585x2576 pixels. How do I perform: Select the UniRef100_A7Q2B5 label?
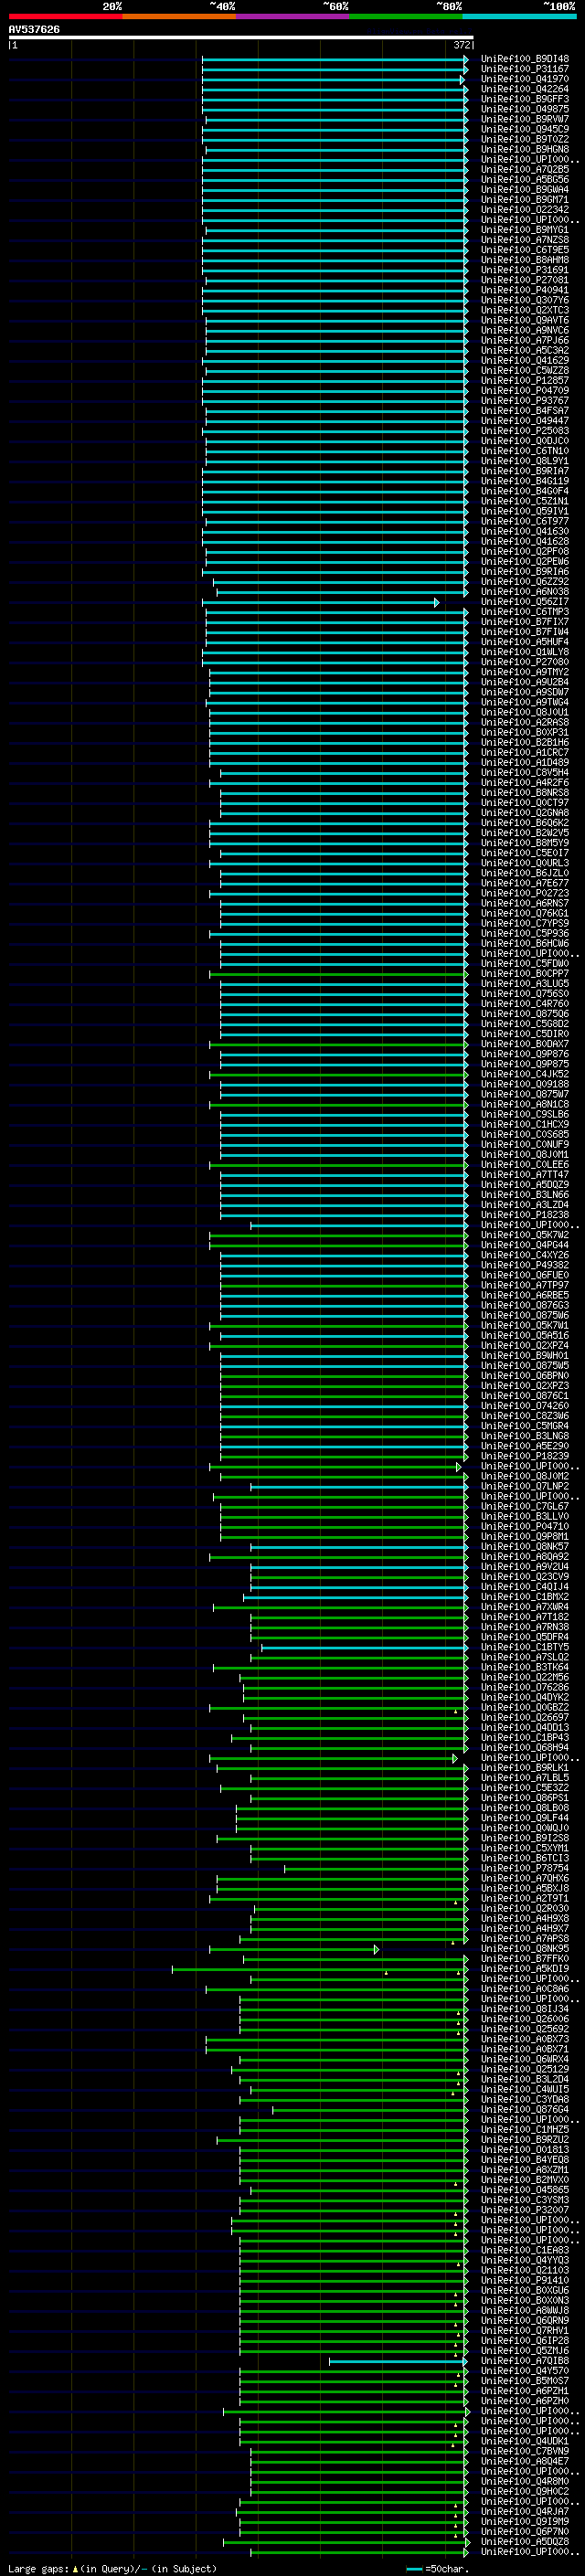point(525,170)
